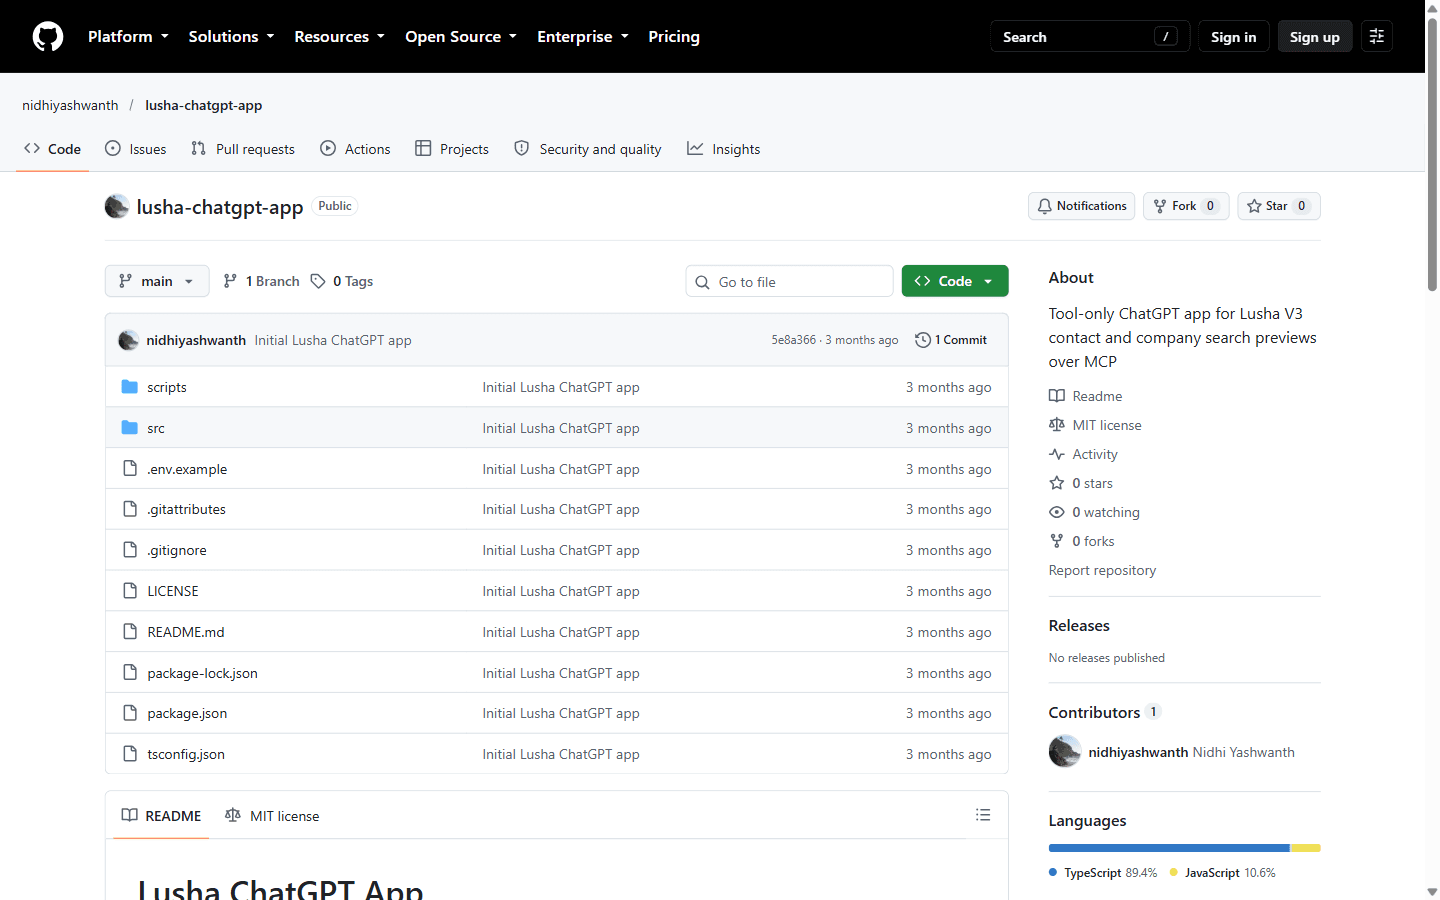
Task: Expand the Open Source menu
Action: tap(461, 36)
